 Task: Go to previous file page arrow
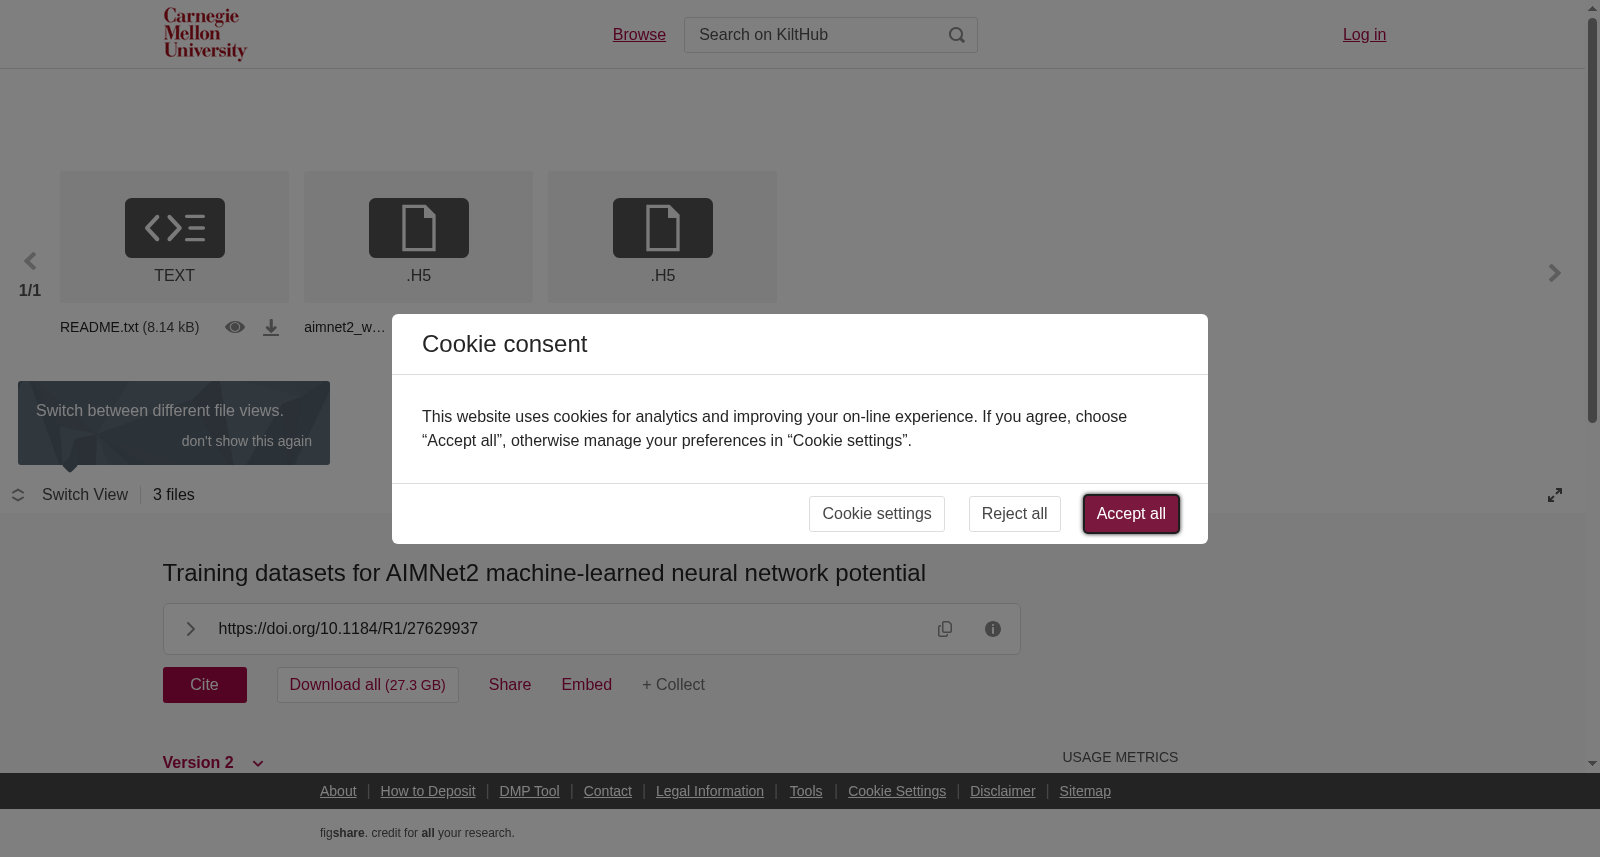(x=30, y=261)
